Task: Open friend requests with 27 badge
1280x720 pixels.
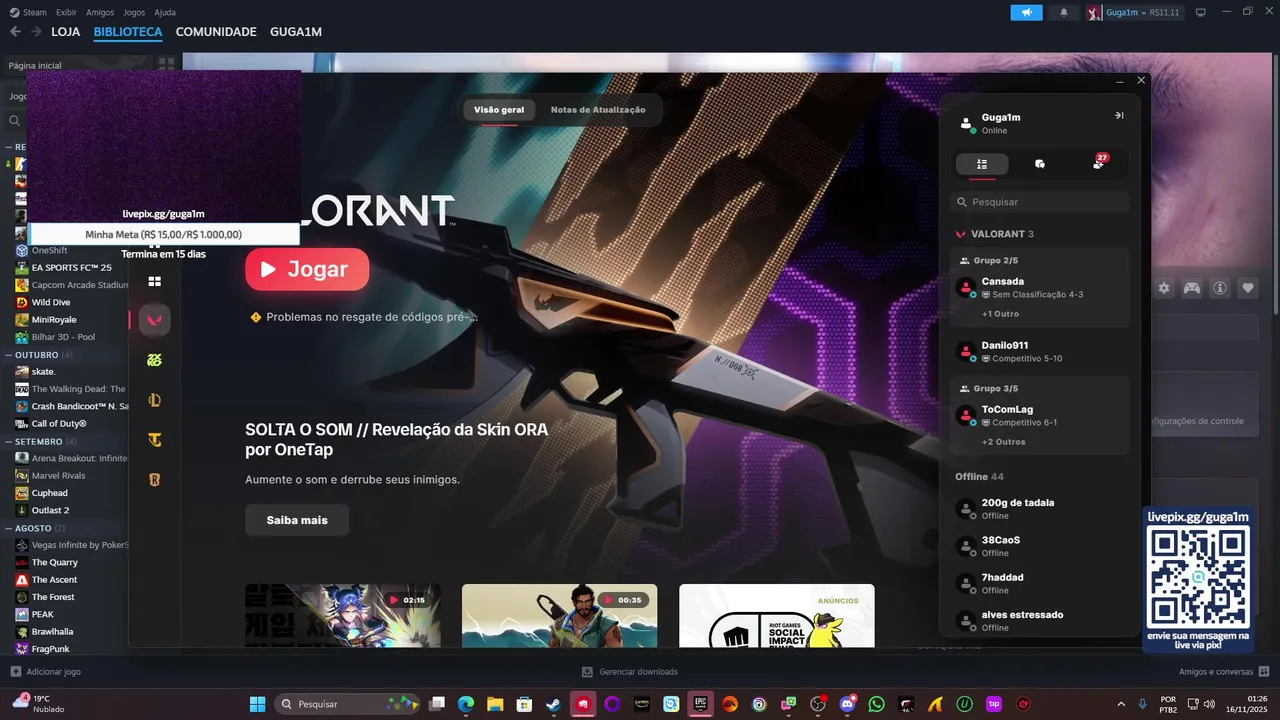Action: point(1099,163)
